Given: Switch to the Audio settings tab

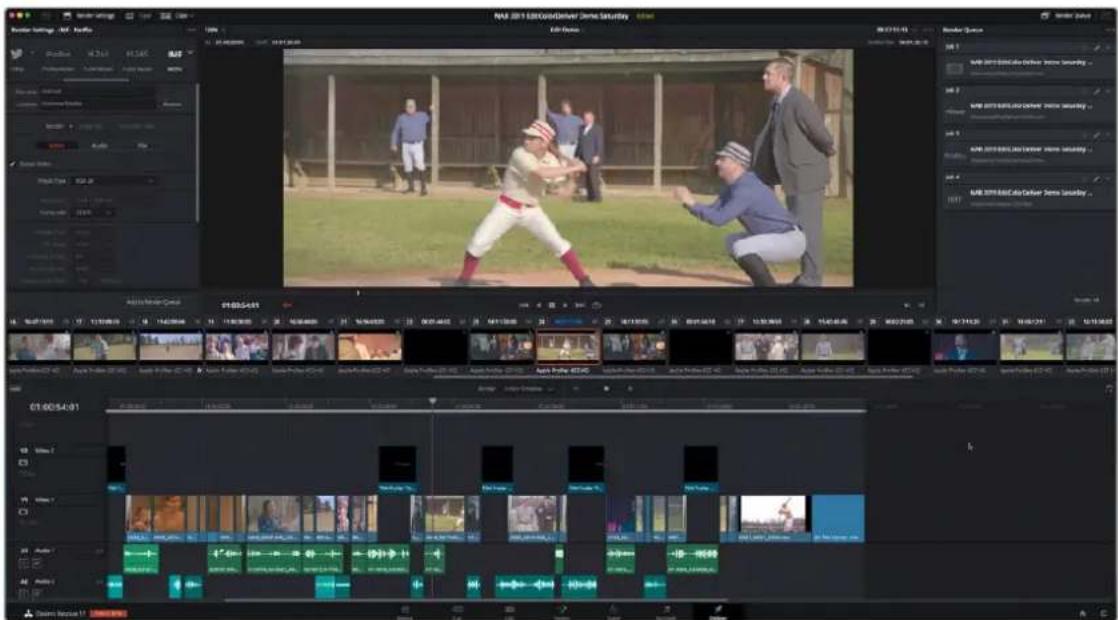Looking at the screenshot, I should click(100, 145).
